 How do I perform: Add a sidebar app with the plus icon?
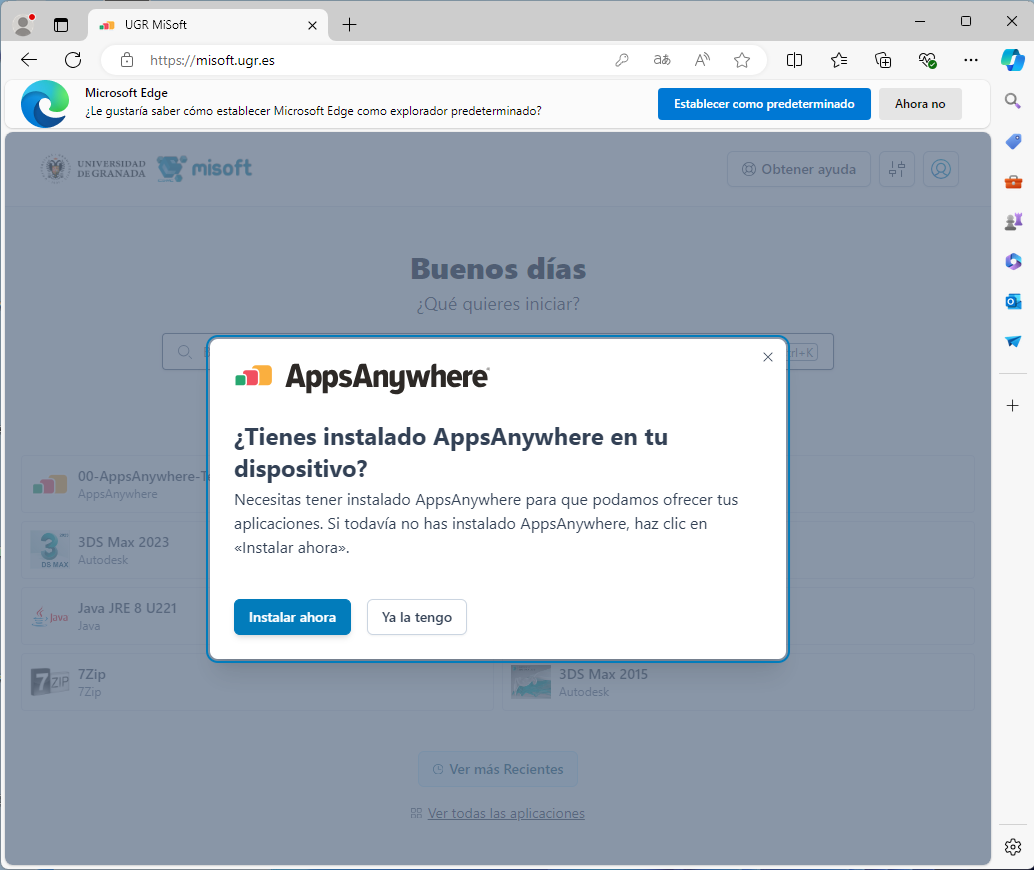pyautogui.click(x=1013, y=406)
